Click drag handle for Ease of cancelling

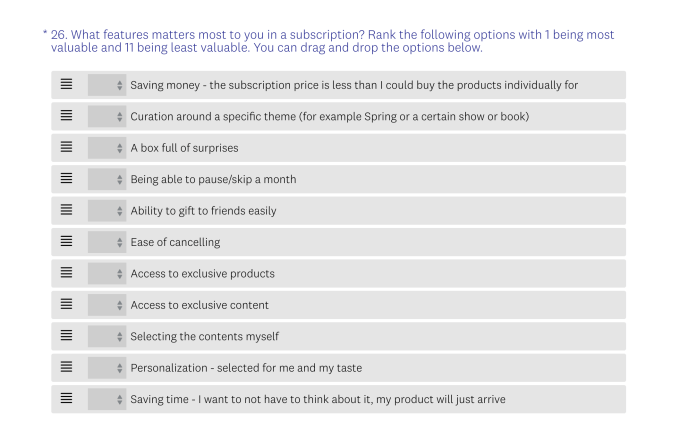66,242
